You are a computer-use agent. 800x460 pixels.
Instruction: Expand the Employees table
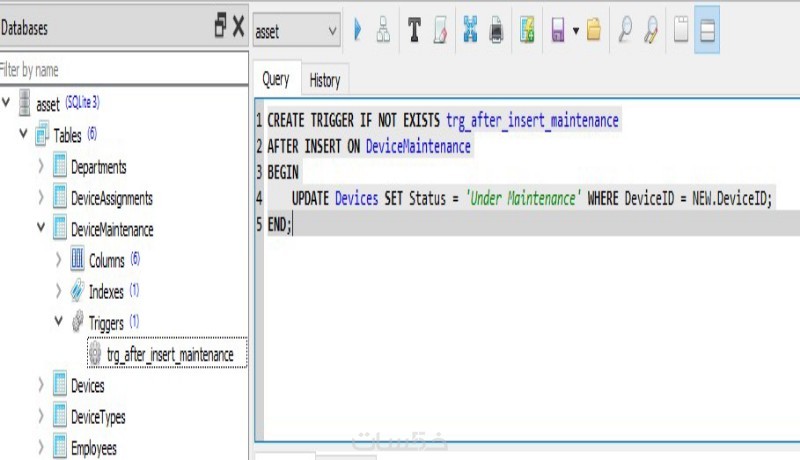pos(41,447)
